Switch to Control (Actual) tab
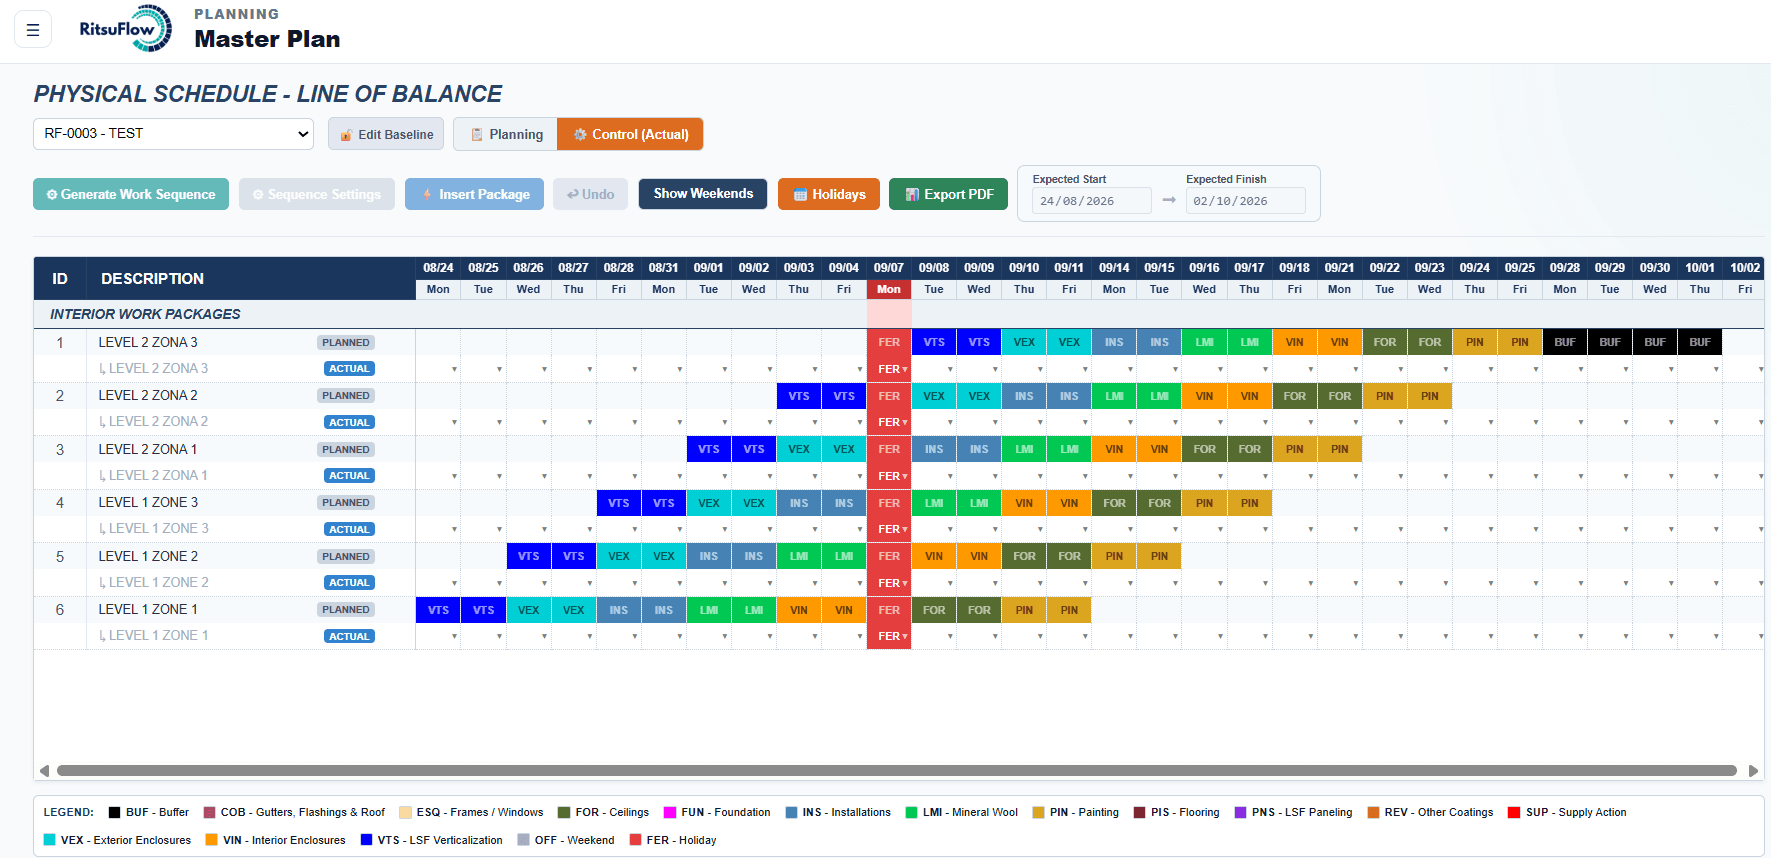 click(630, 134)
